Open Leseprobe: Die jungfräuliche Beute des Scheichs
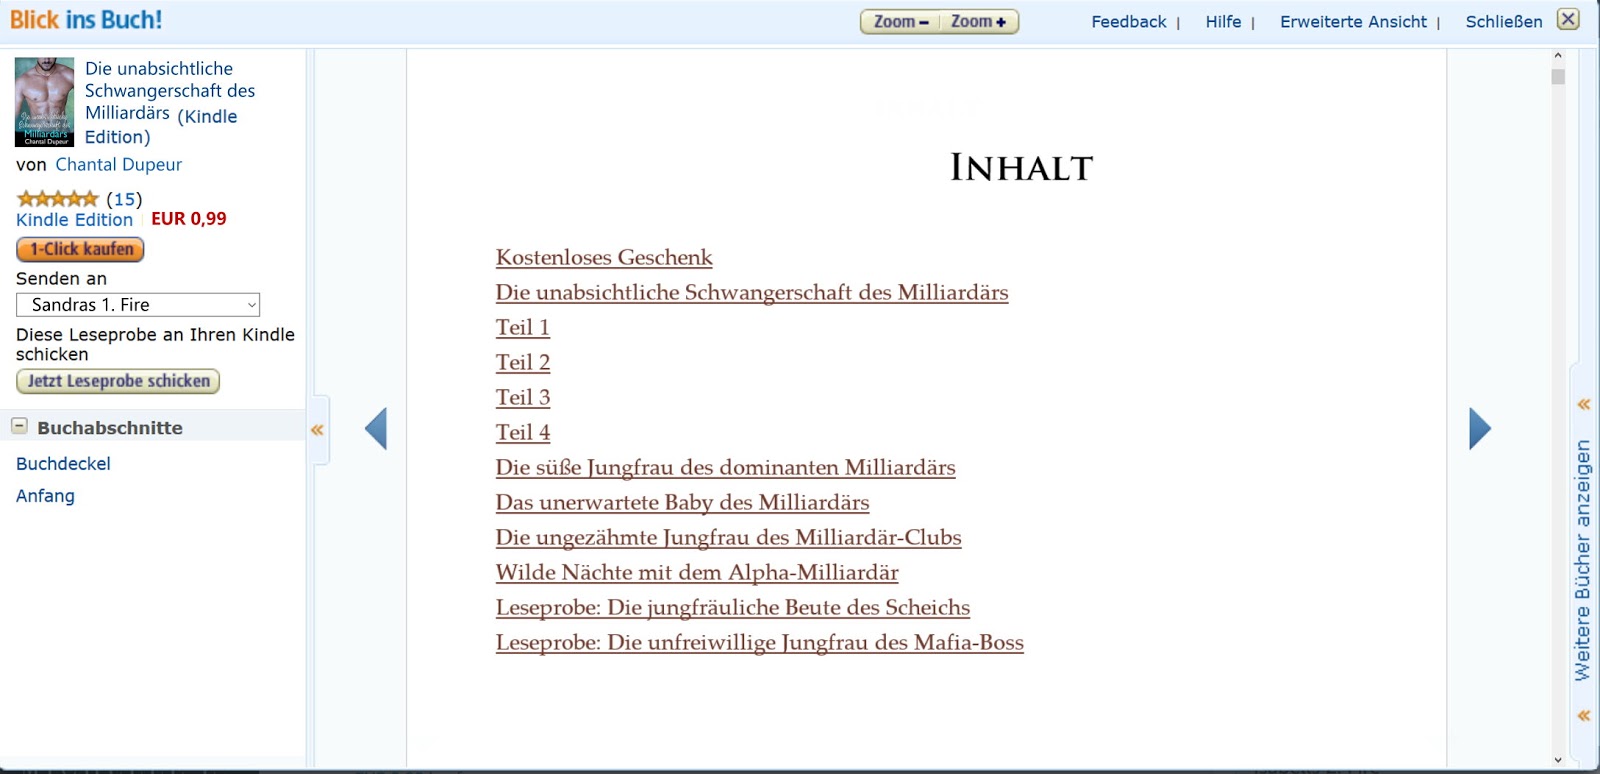Screen dimensions: 1600x774 click(732, 608)
